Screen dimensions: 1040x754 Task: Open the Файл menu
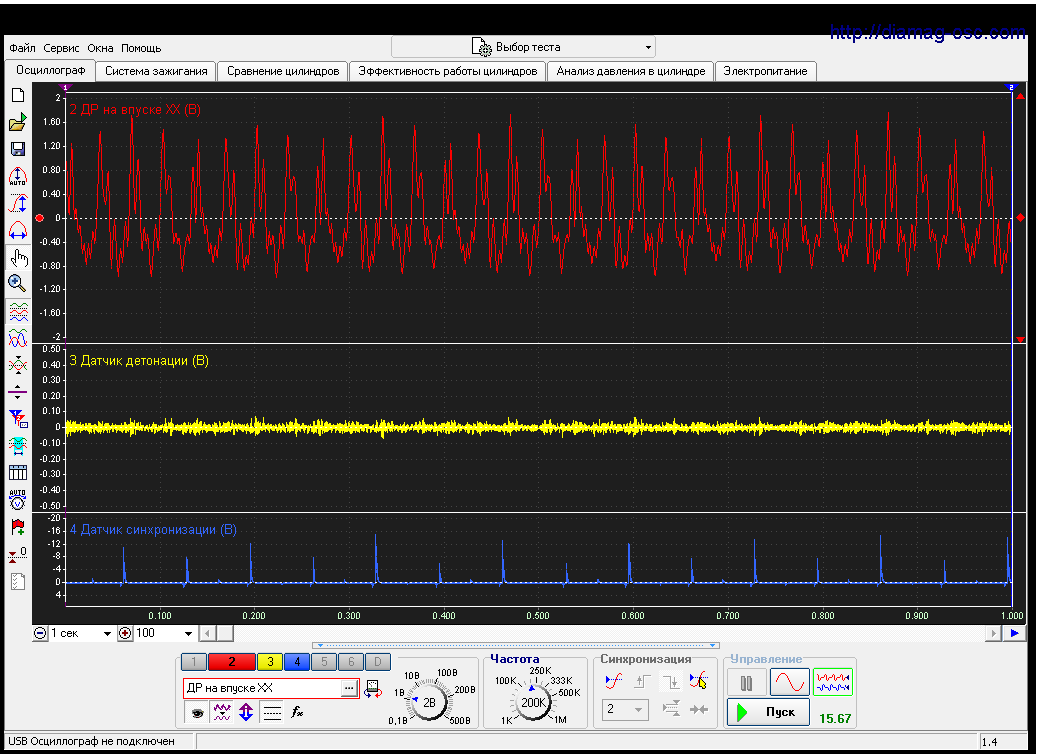[23, 48]
